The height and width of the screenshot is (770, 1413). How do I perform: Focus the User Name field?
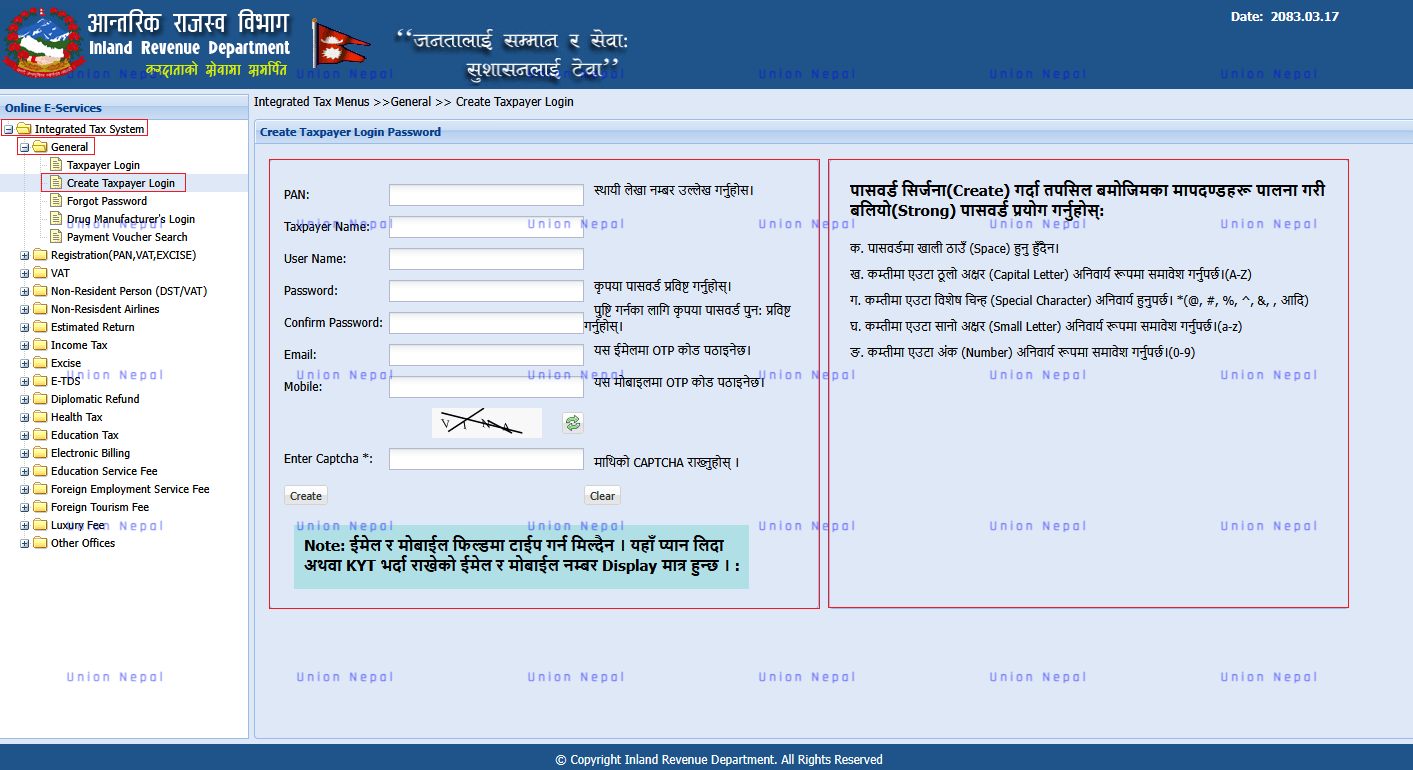[486, 259]
